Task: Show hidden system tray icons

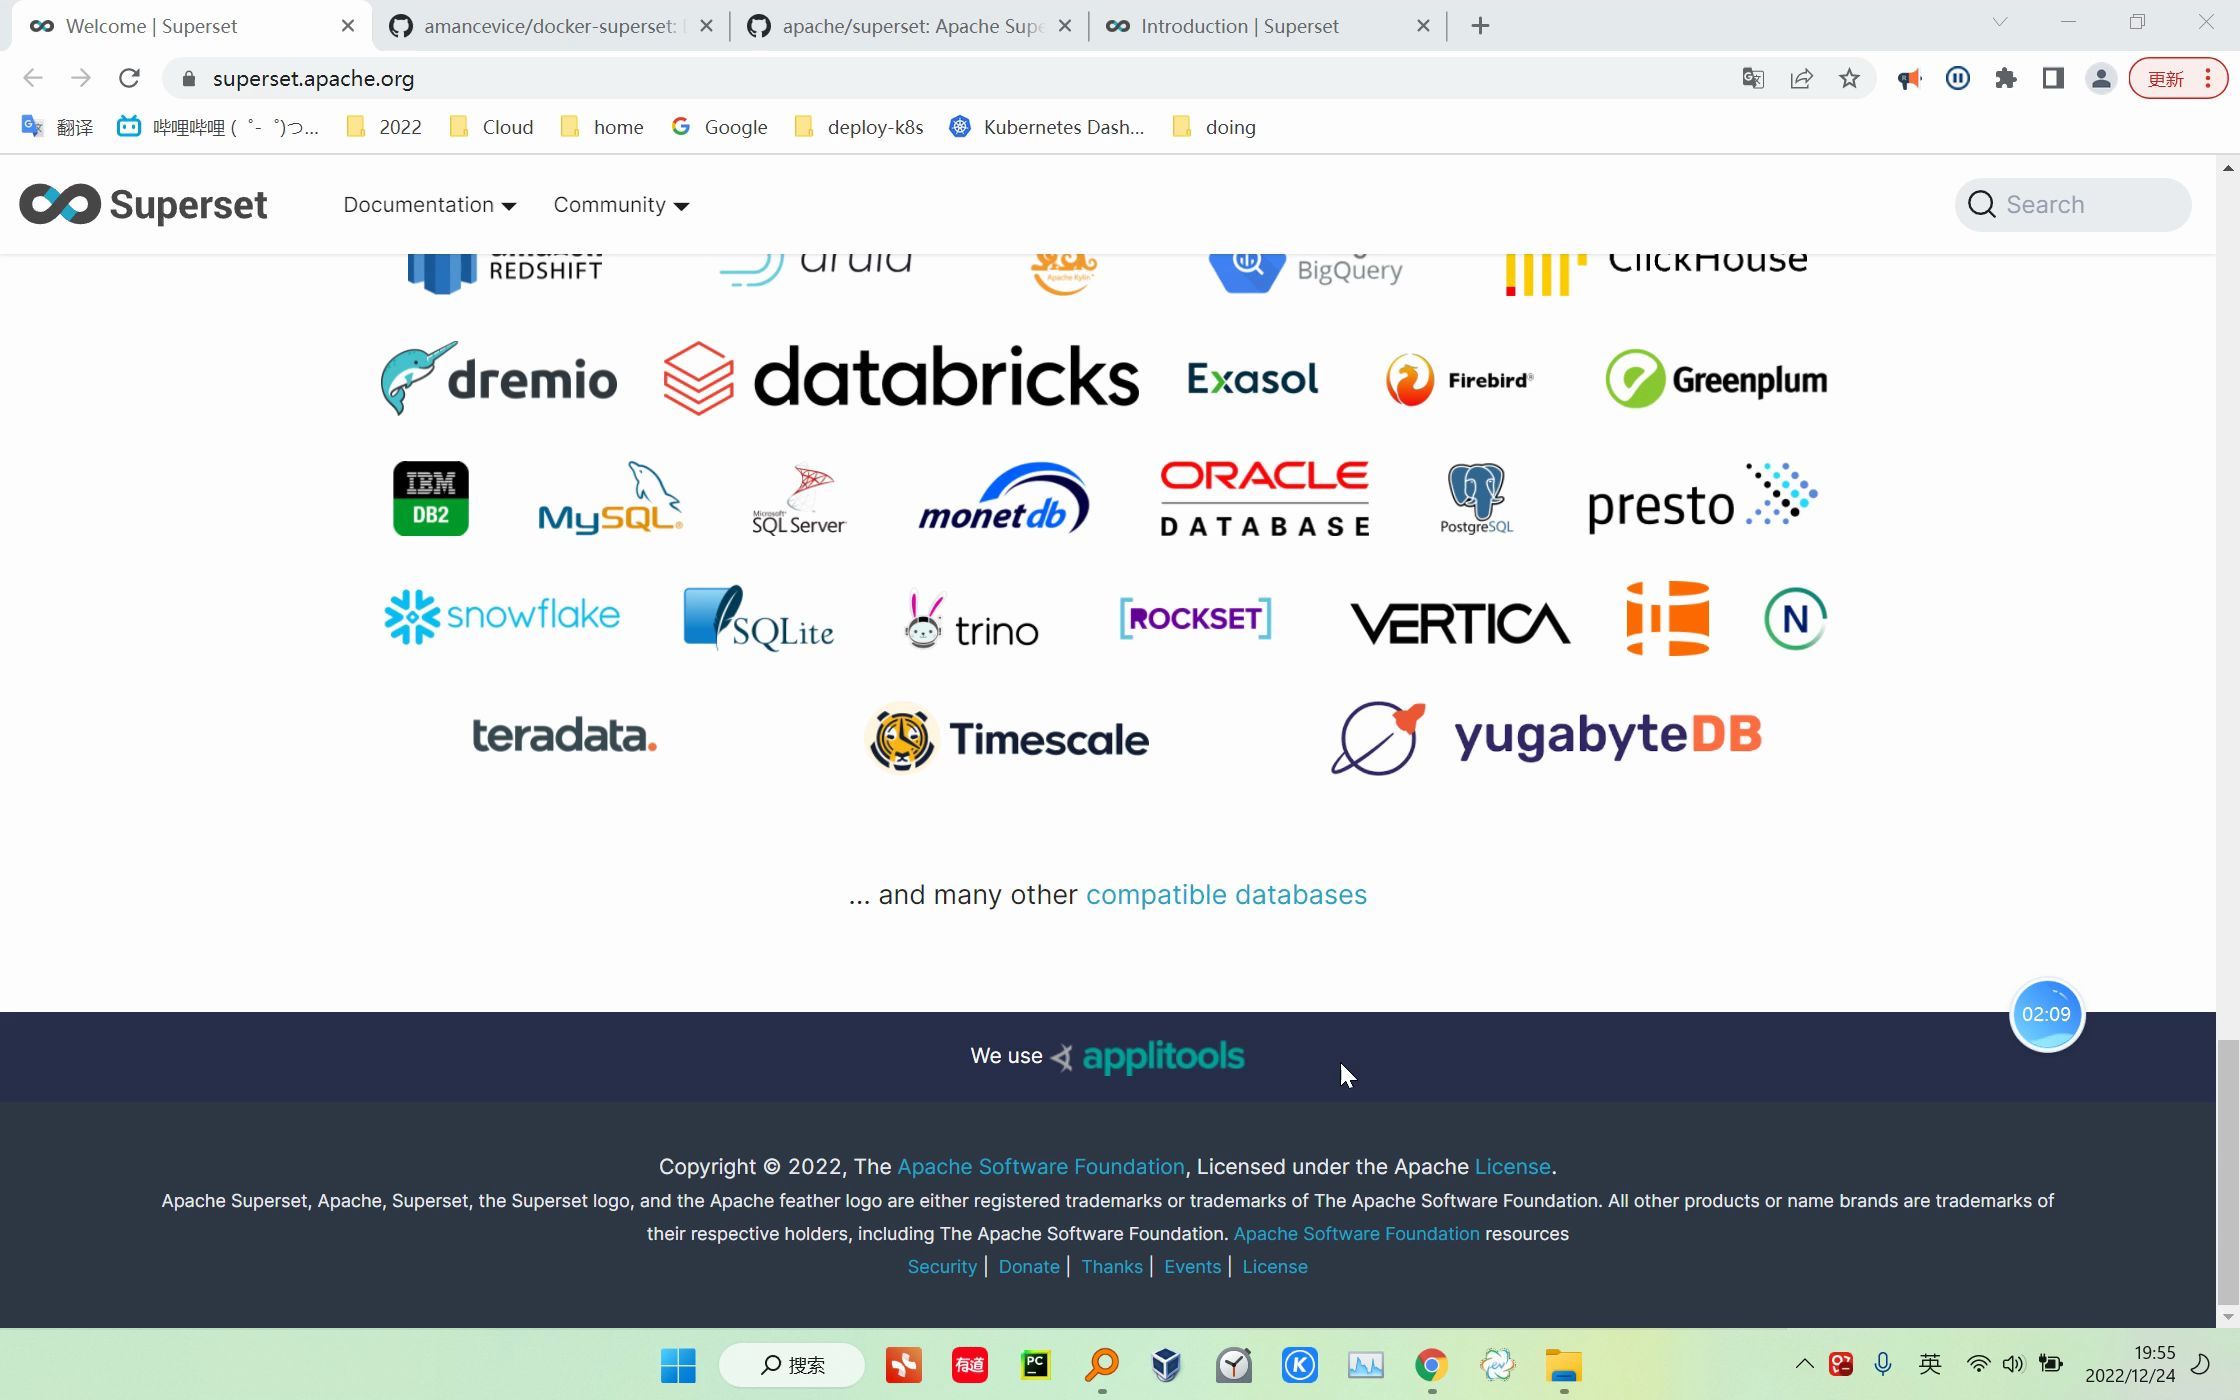Action: click(1804, 1364)
